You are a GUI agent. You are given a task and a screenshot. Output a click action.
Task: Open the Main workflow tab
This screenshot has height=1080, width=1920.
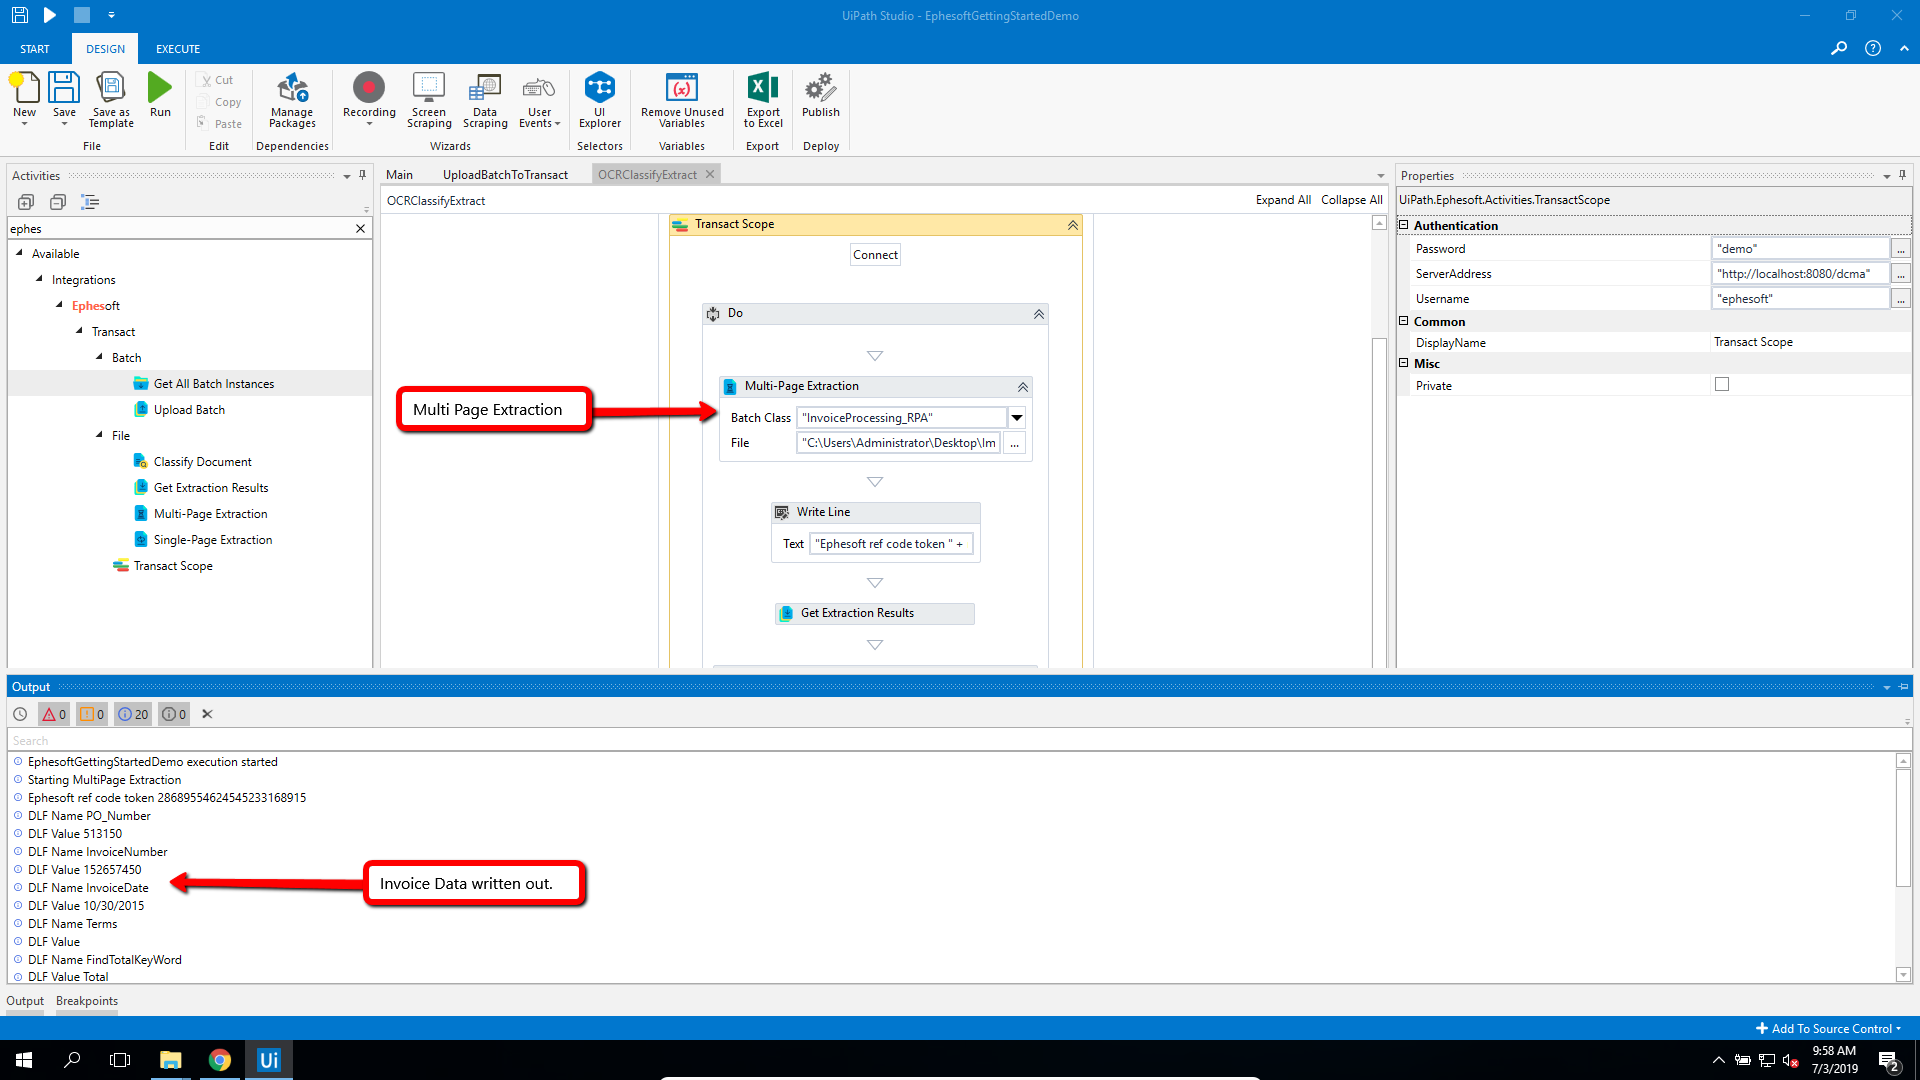(x=400, y=175)
